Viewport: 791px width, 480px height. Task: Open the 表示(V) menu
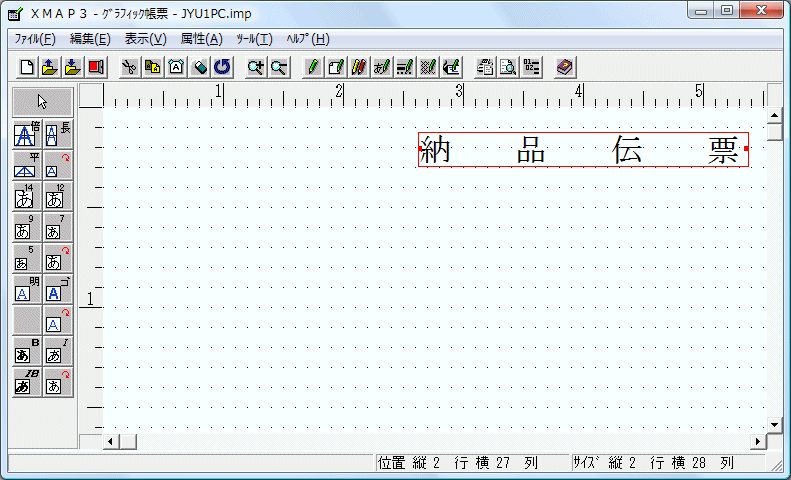(x=146, y=39)
